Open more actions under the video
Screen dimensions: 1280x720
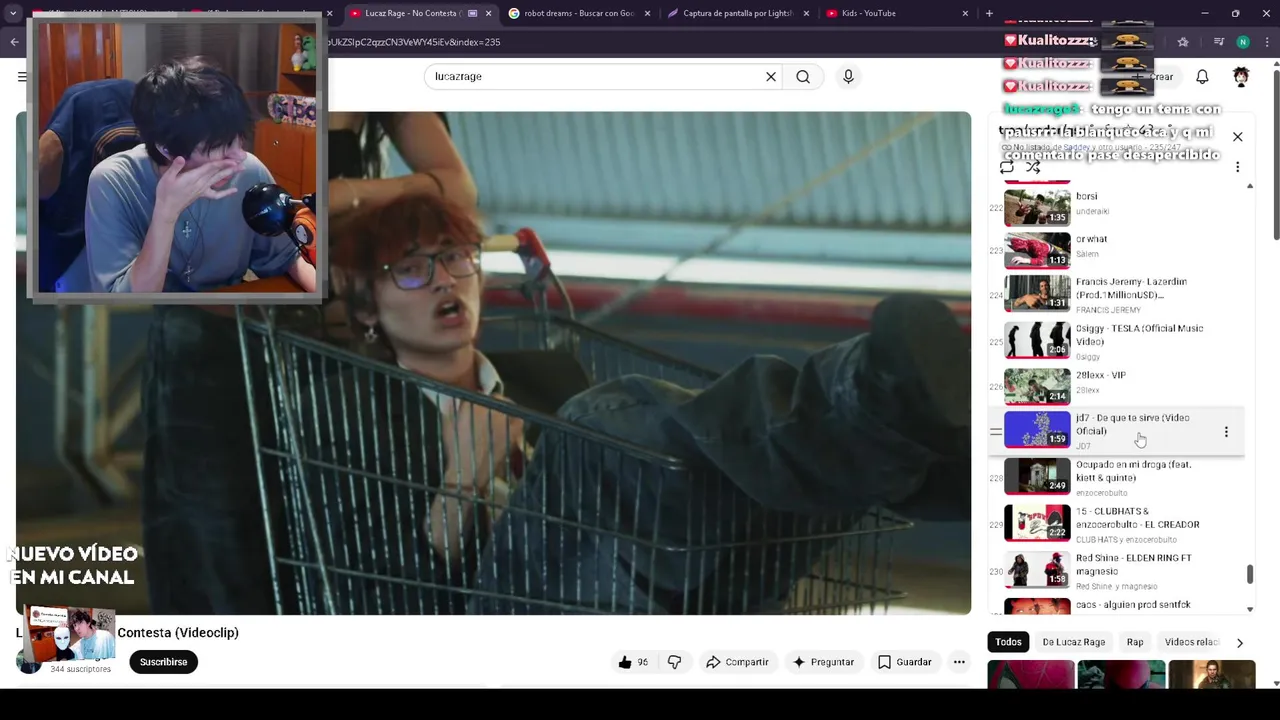click(959, 662)
